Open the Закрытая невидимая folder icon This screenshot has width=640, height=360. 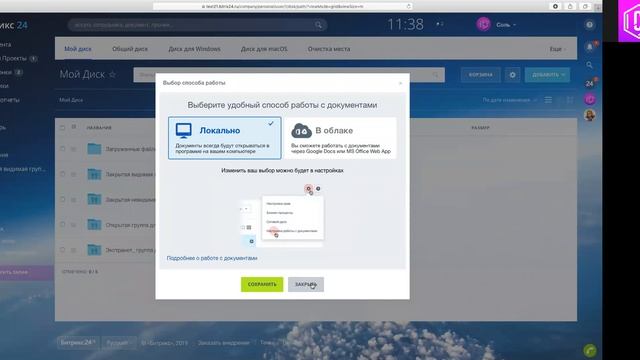click(x=94, y=199)
